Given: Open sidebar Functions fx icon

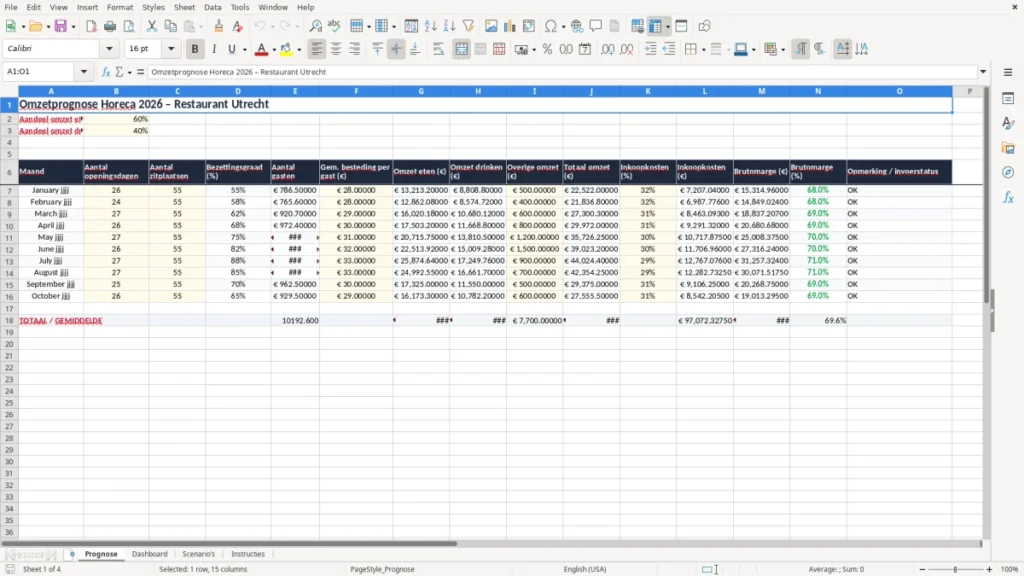Looking at the screenshot, I should [x=1008, y=197].
